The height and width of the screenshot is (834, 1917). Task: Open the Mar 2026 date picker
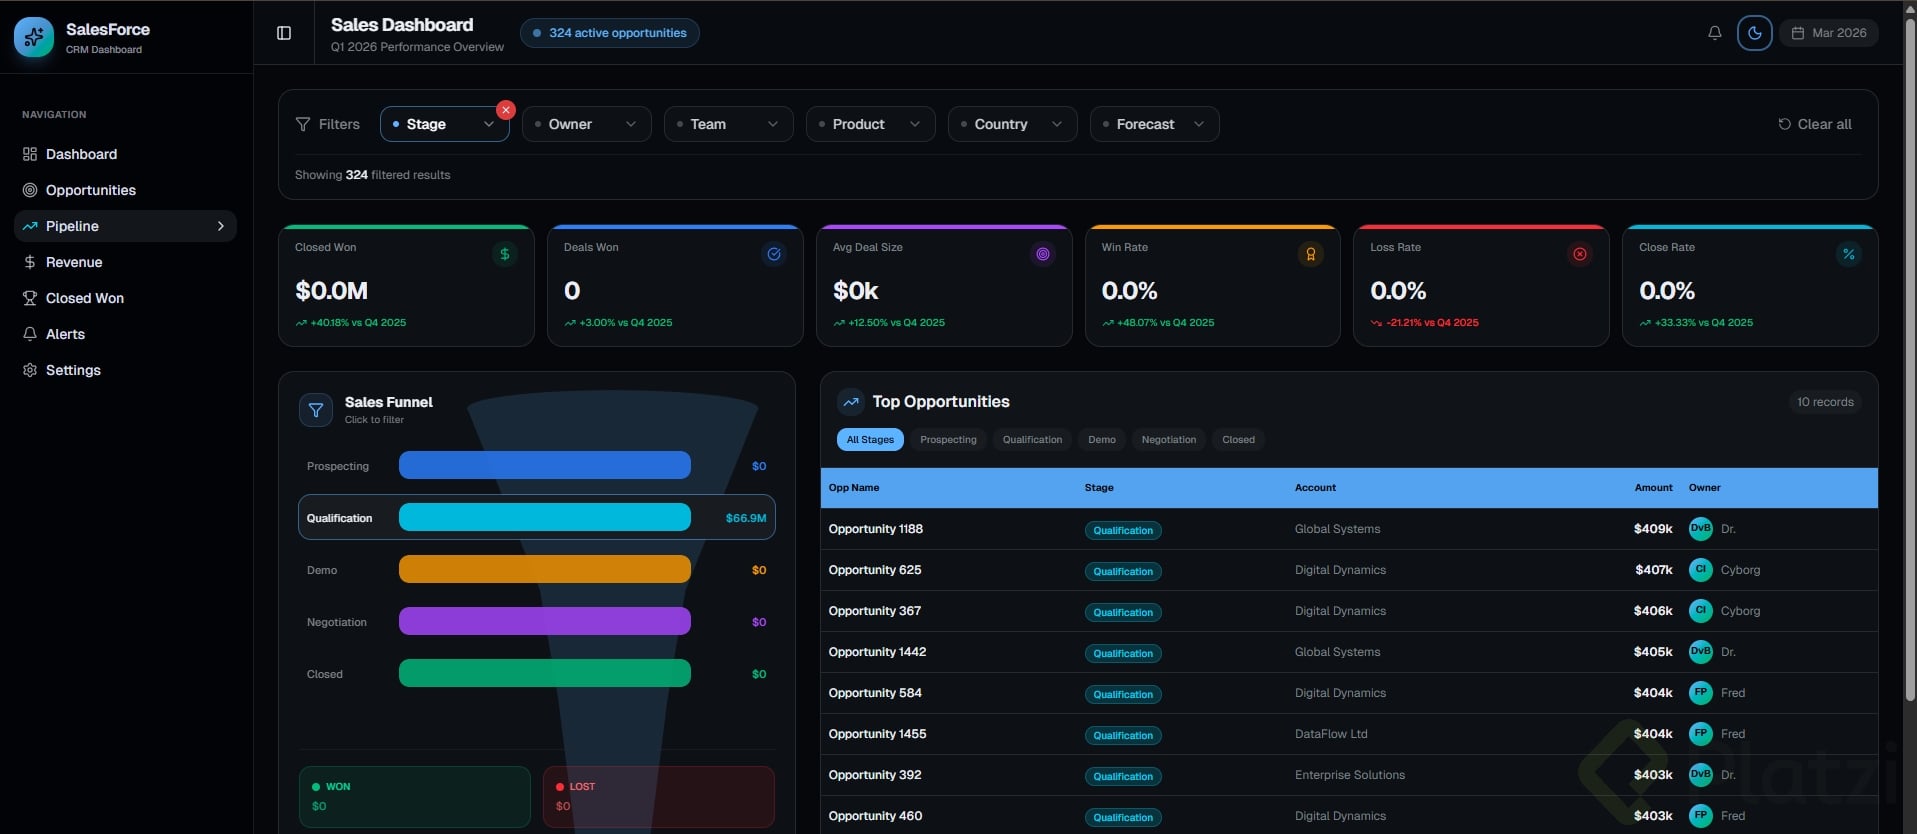click(x=1828, y=33)
